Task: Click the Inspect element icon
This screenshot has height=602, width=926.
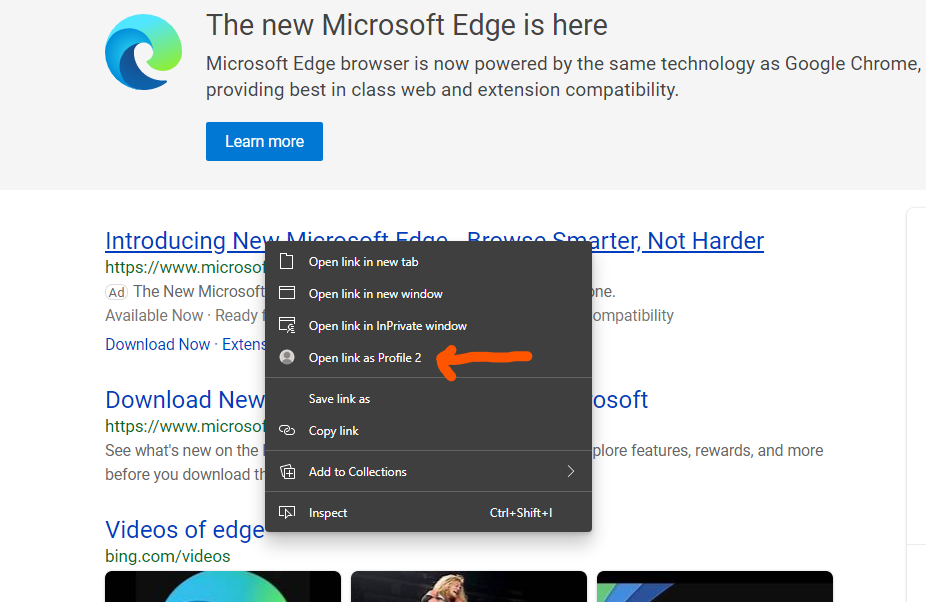Action: tap(287, 512)
